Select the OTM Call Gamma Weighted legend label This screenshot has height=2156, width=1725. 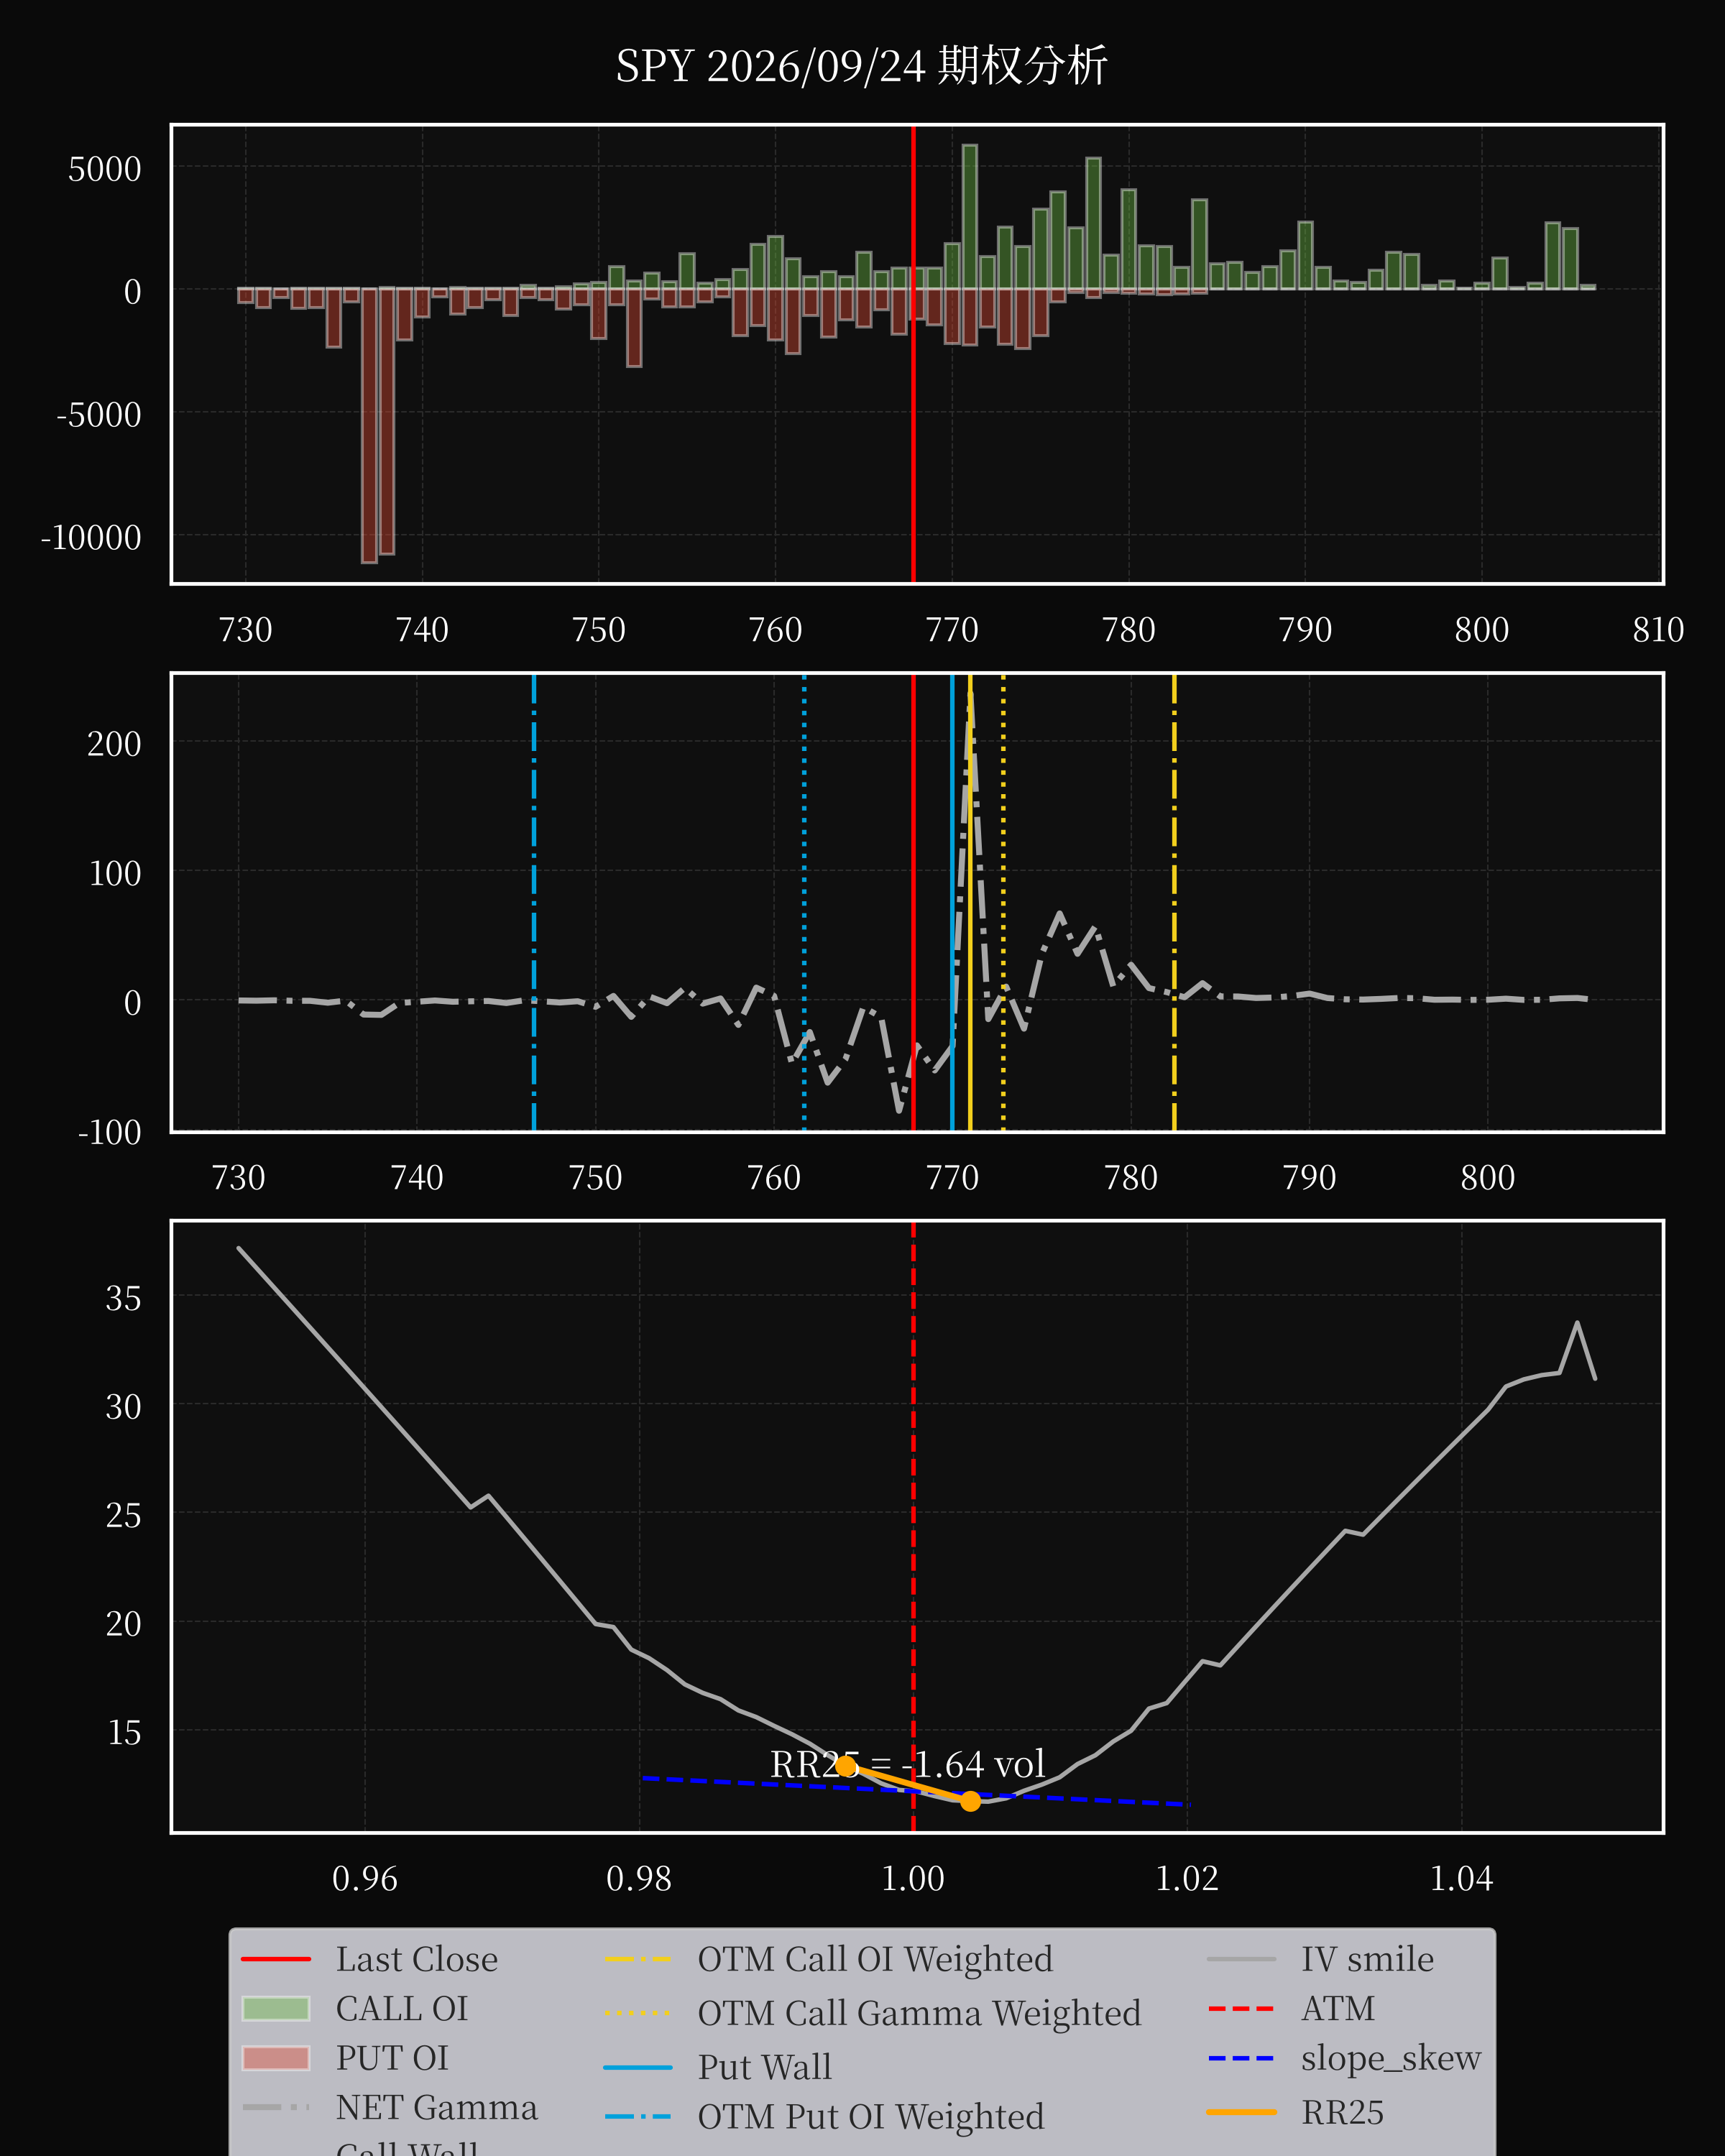click(919, 2013)
